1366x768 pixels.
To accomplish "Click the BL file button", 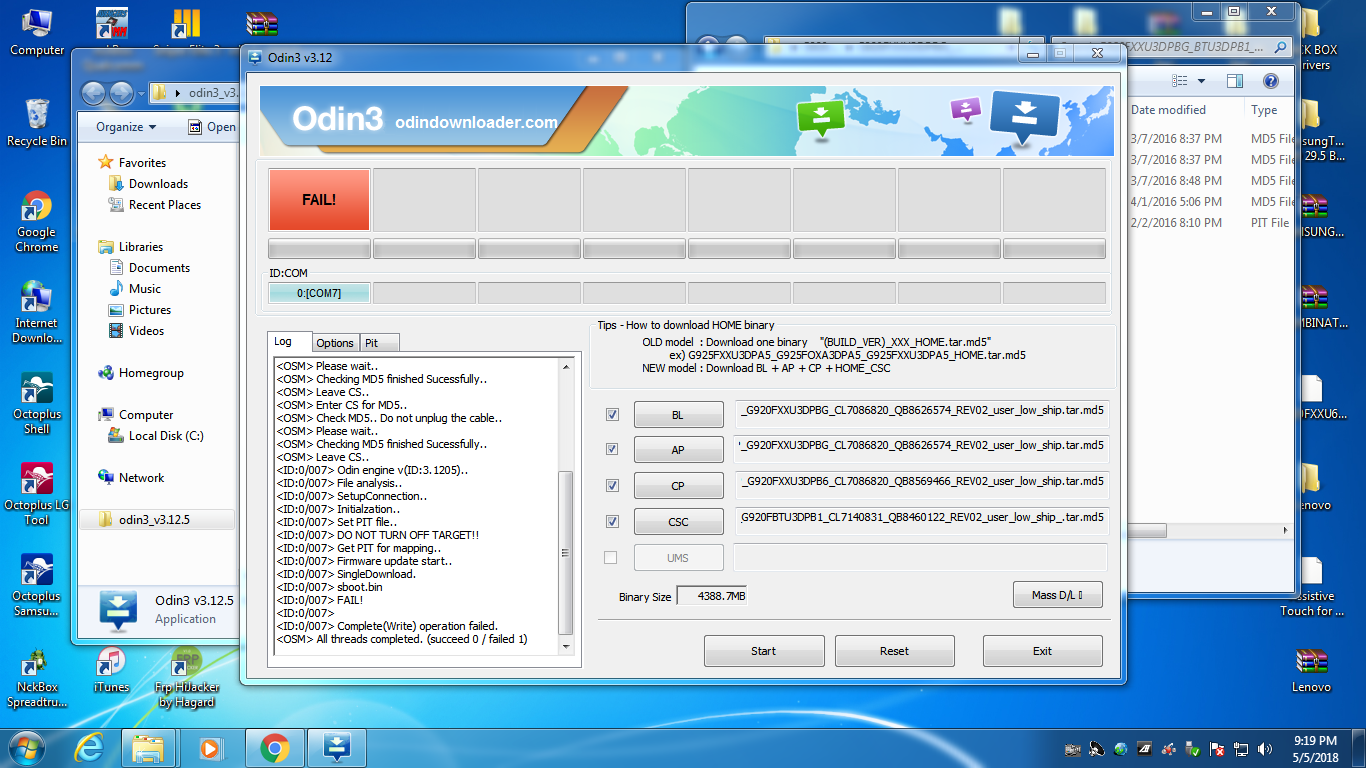I will coord(678,414).
